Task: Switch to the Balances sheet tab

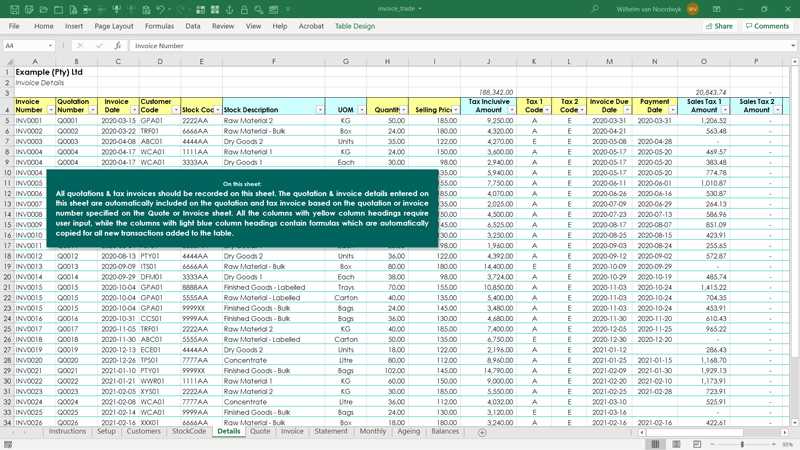Action: [445, 432]
